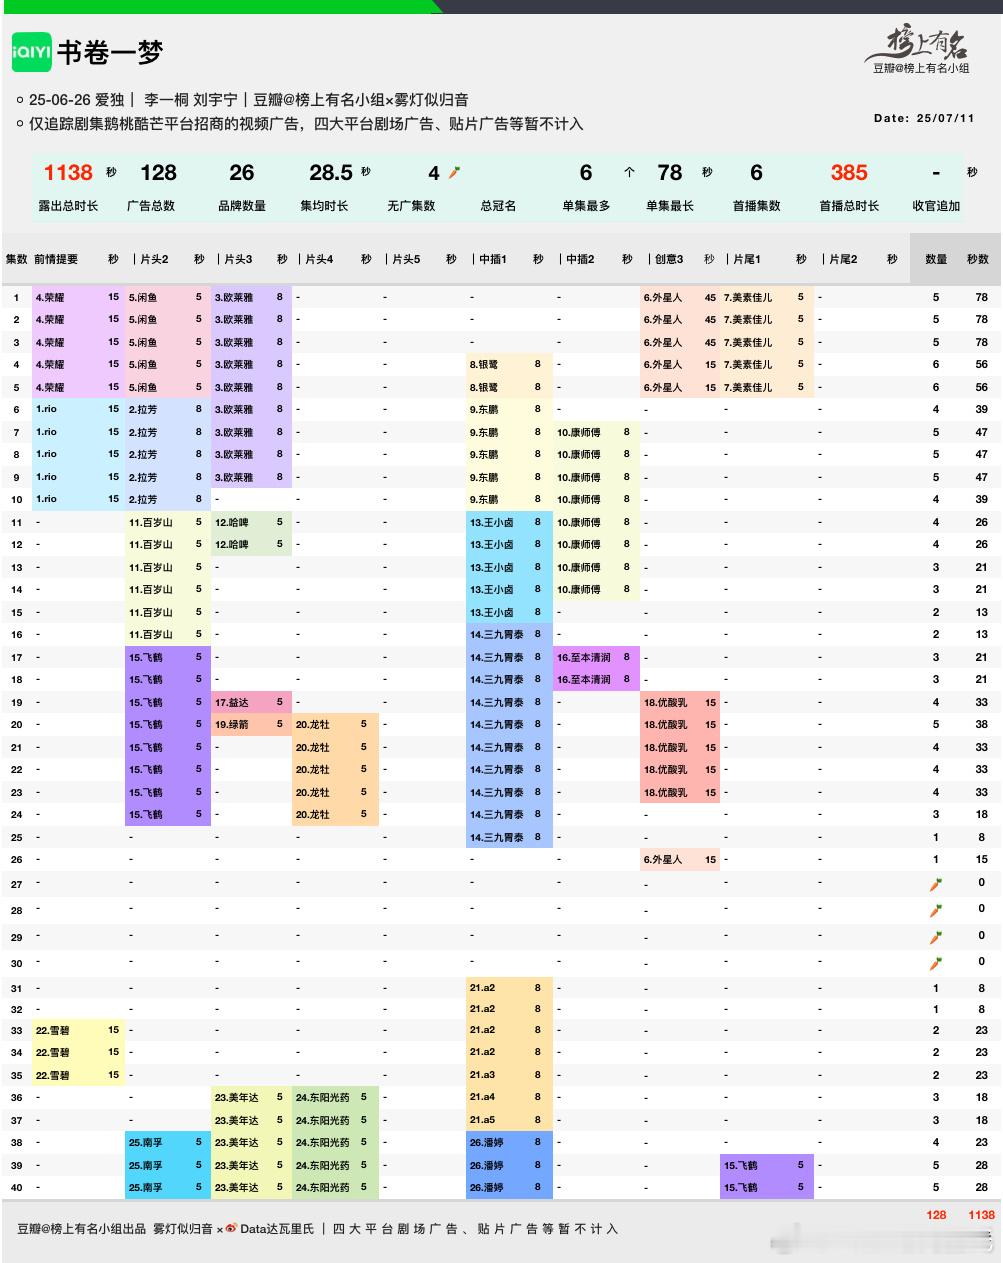Click the 片头4 column header
The height and width of the screenshot is (1263, 1003).
click(x=318, y=259)
